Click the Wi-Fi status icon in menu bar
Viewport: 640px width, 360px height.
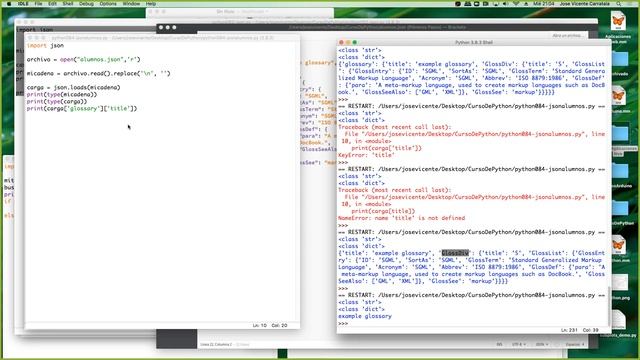[516, 4]
